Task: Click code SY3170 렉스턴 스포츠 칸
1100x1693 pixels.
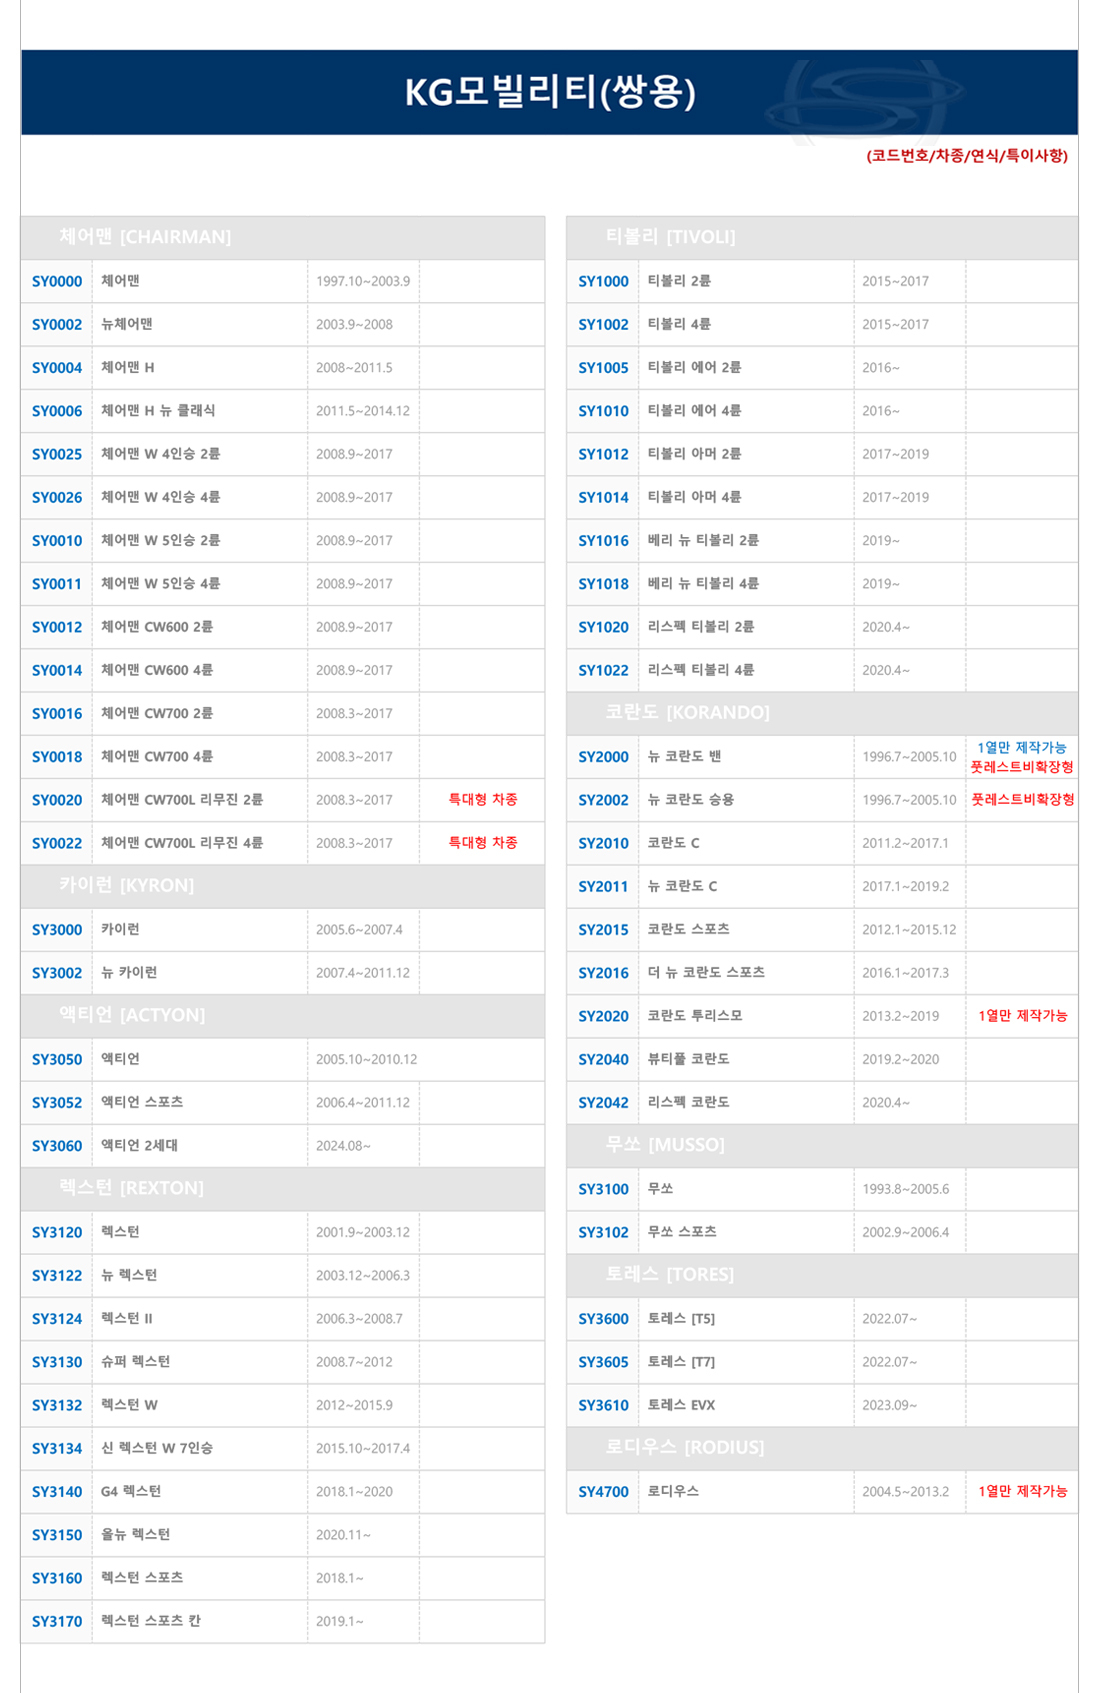Action: point(57,1621)
